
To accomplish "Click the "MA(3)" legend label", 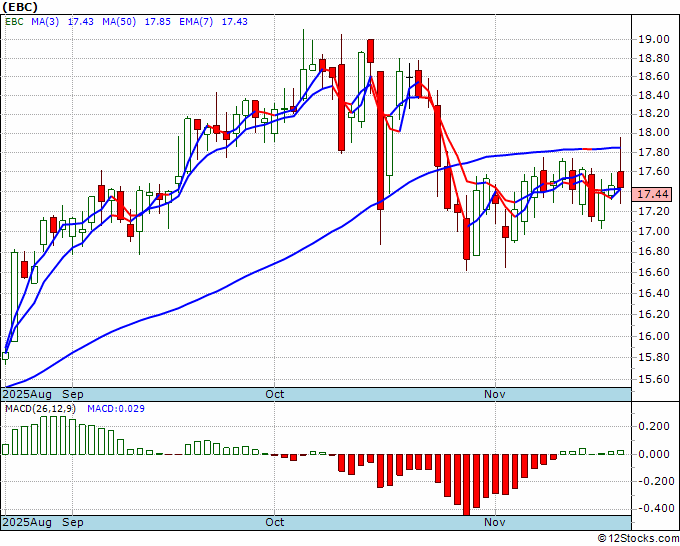I will (45, 22).
